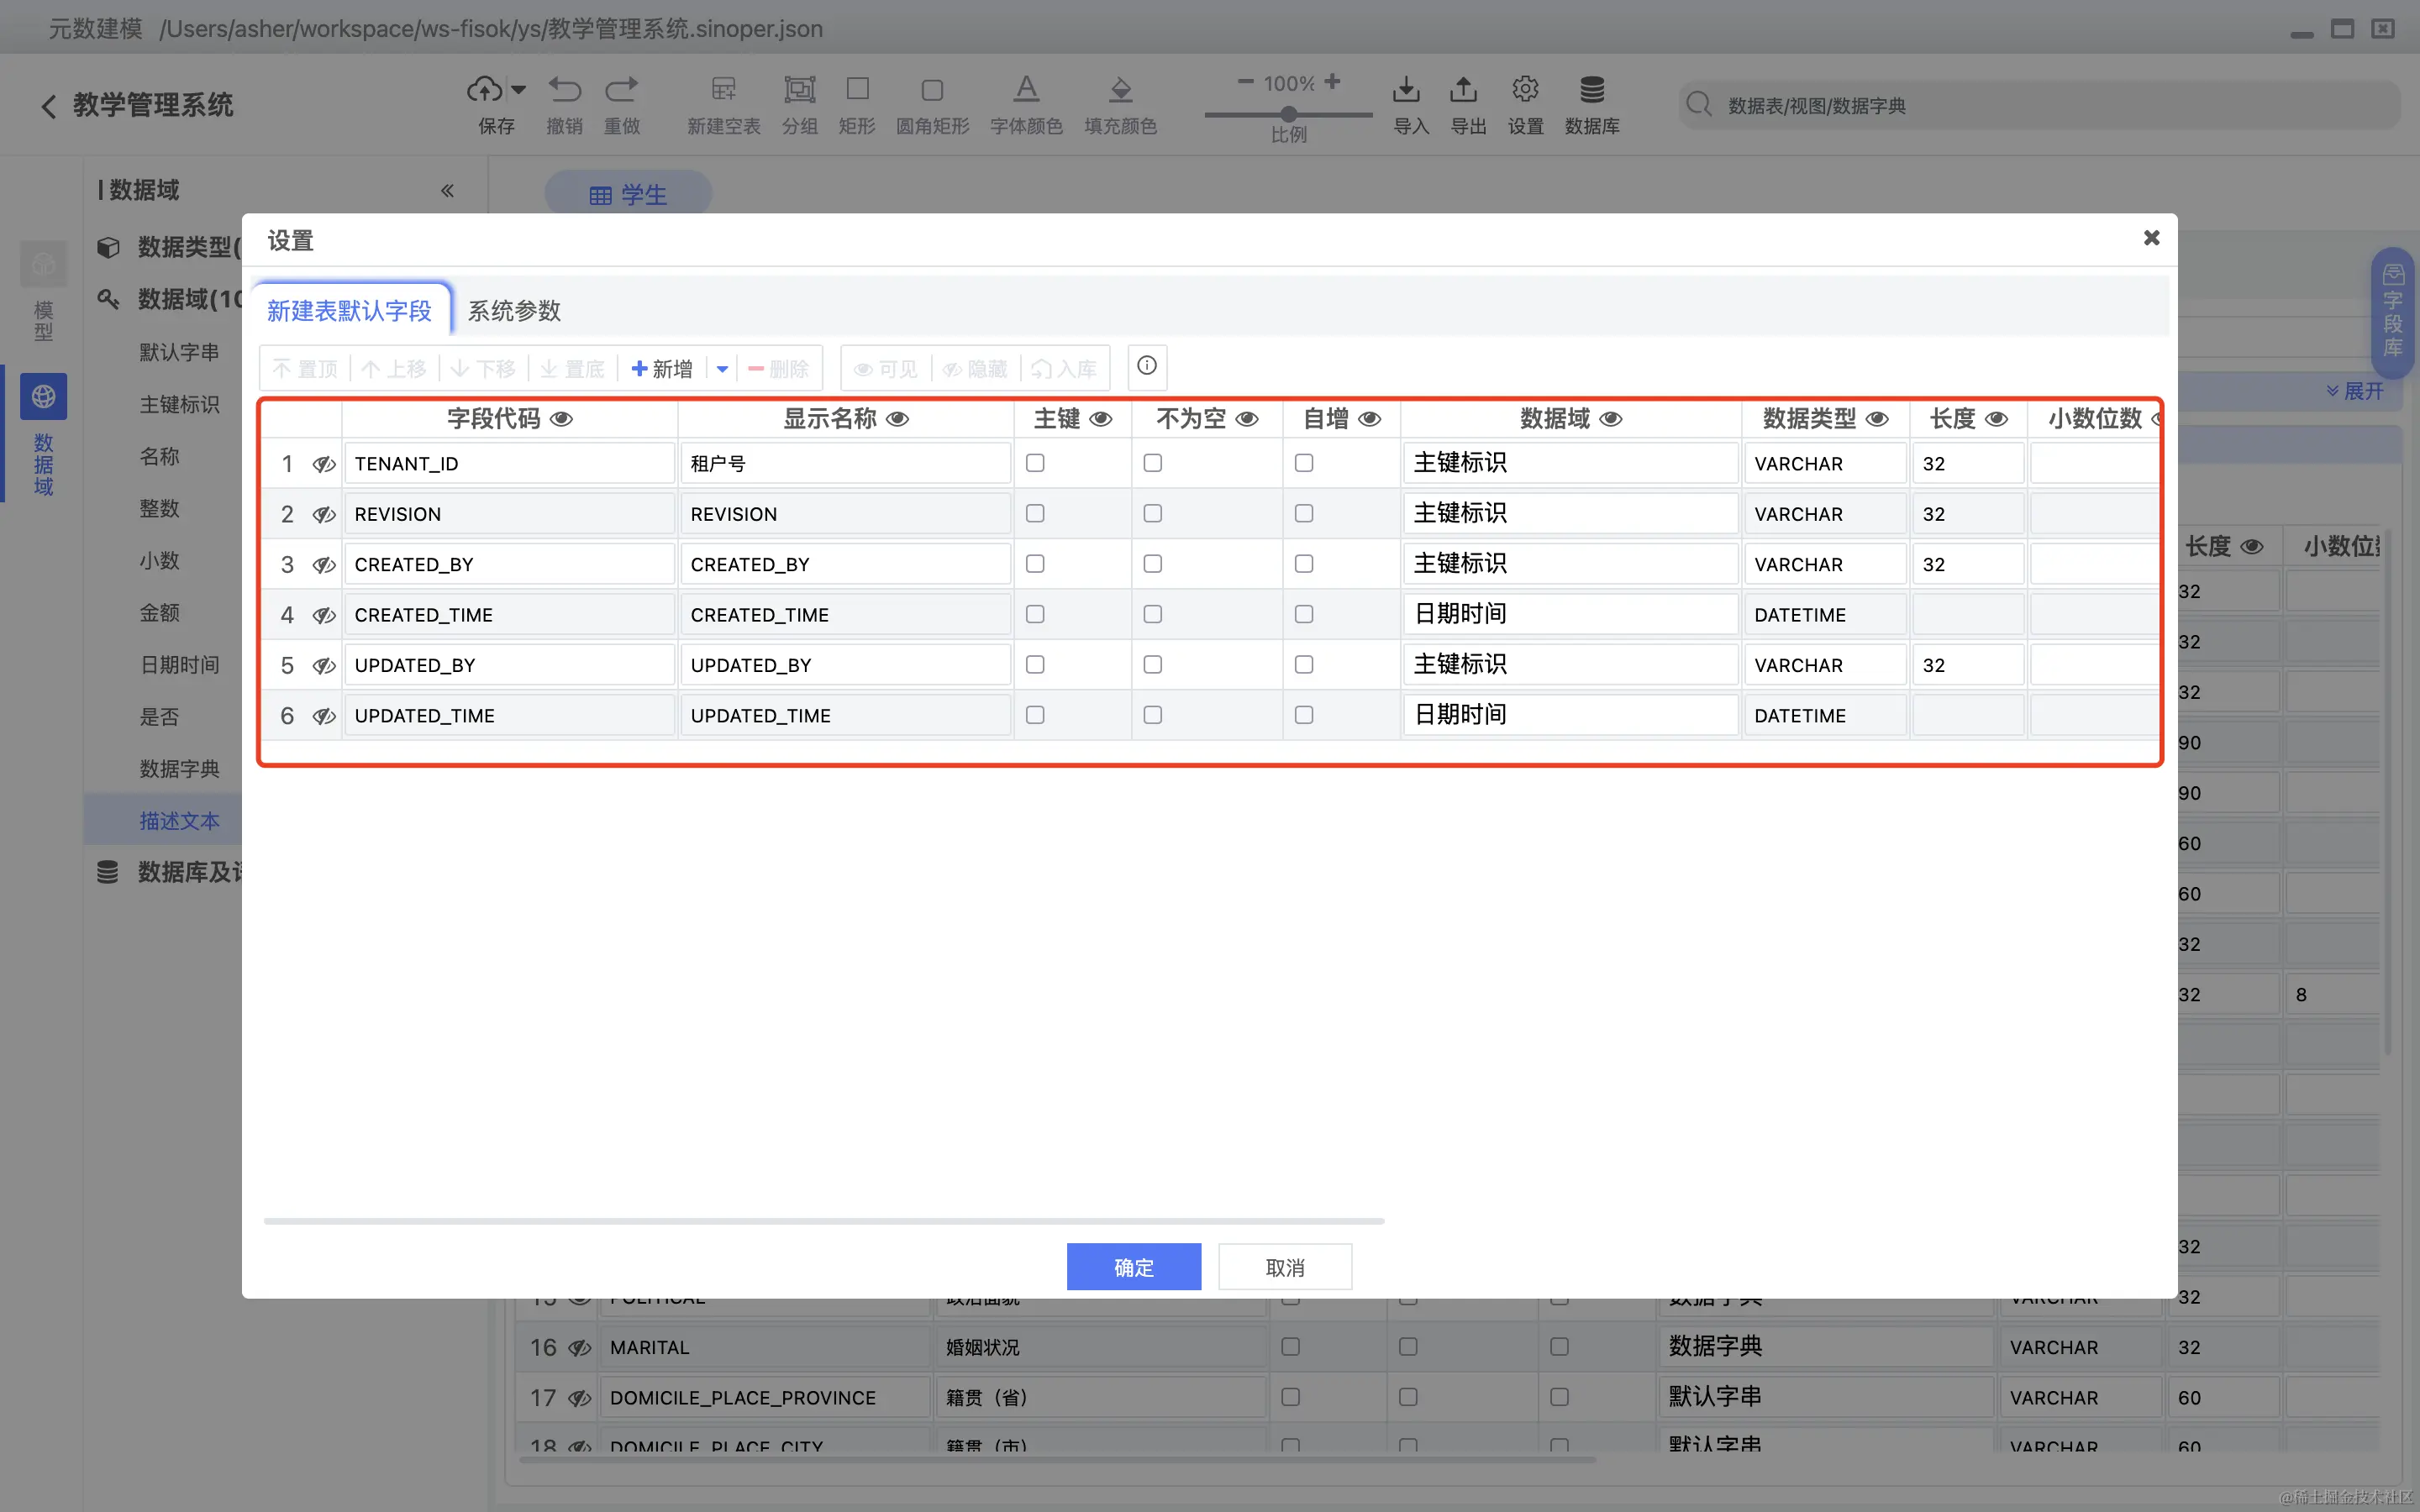Click the database icon in top toolbar
2420x1512 pixels.
coord(1591,90)
